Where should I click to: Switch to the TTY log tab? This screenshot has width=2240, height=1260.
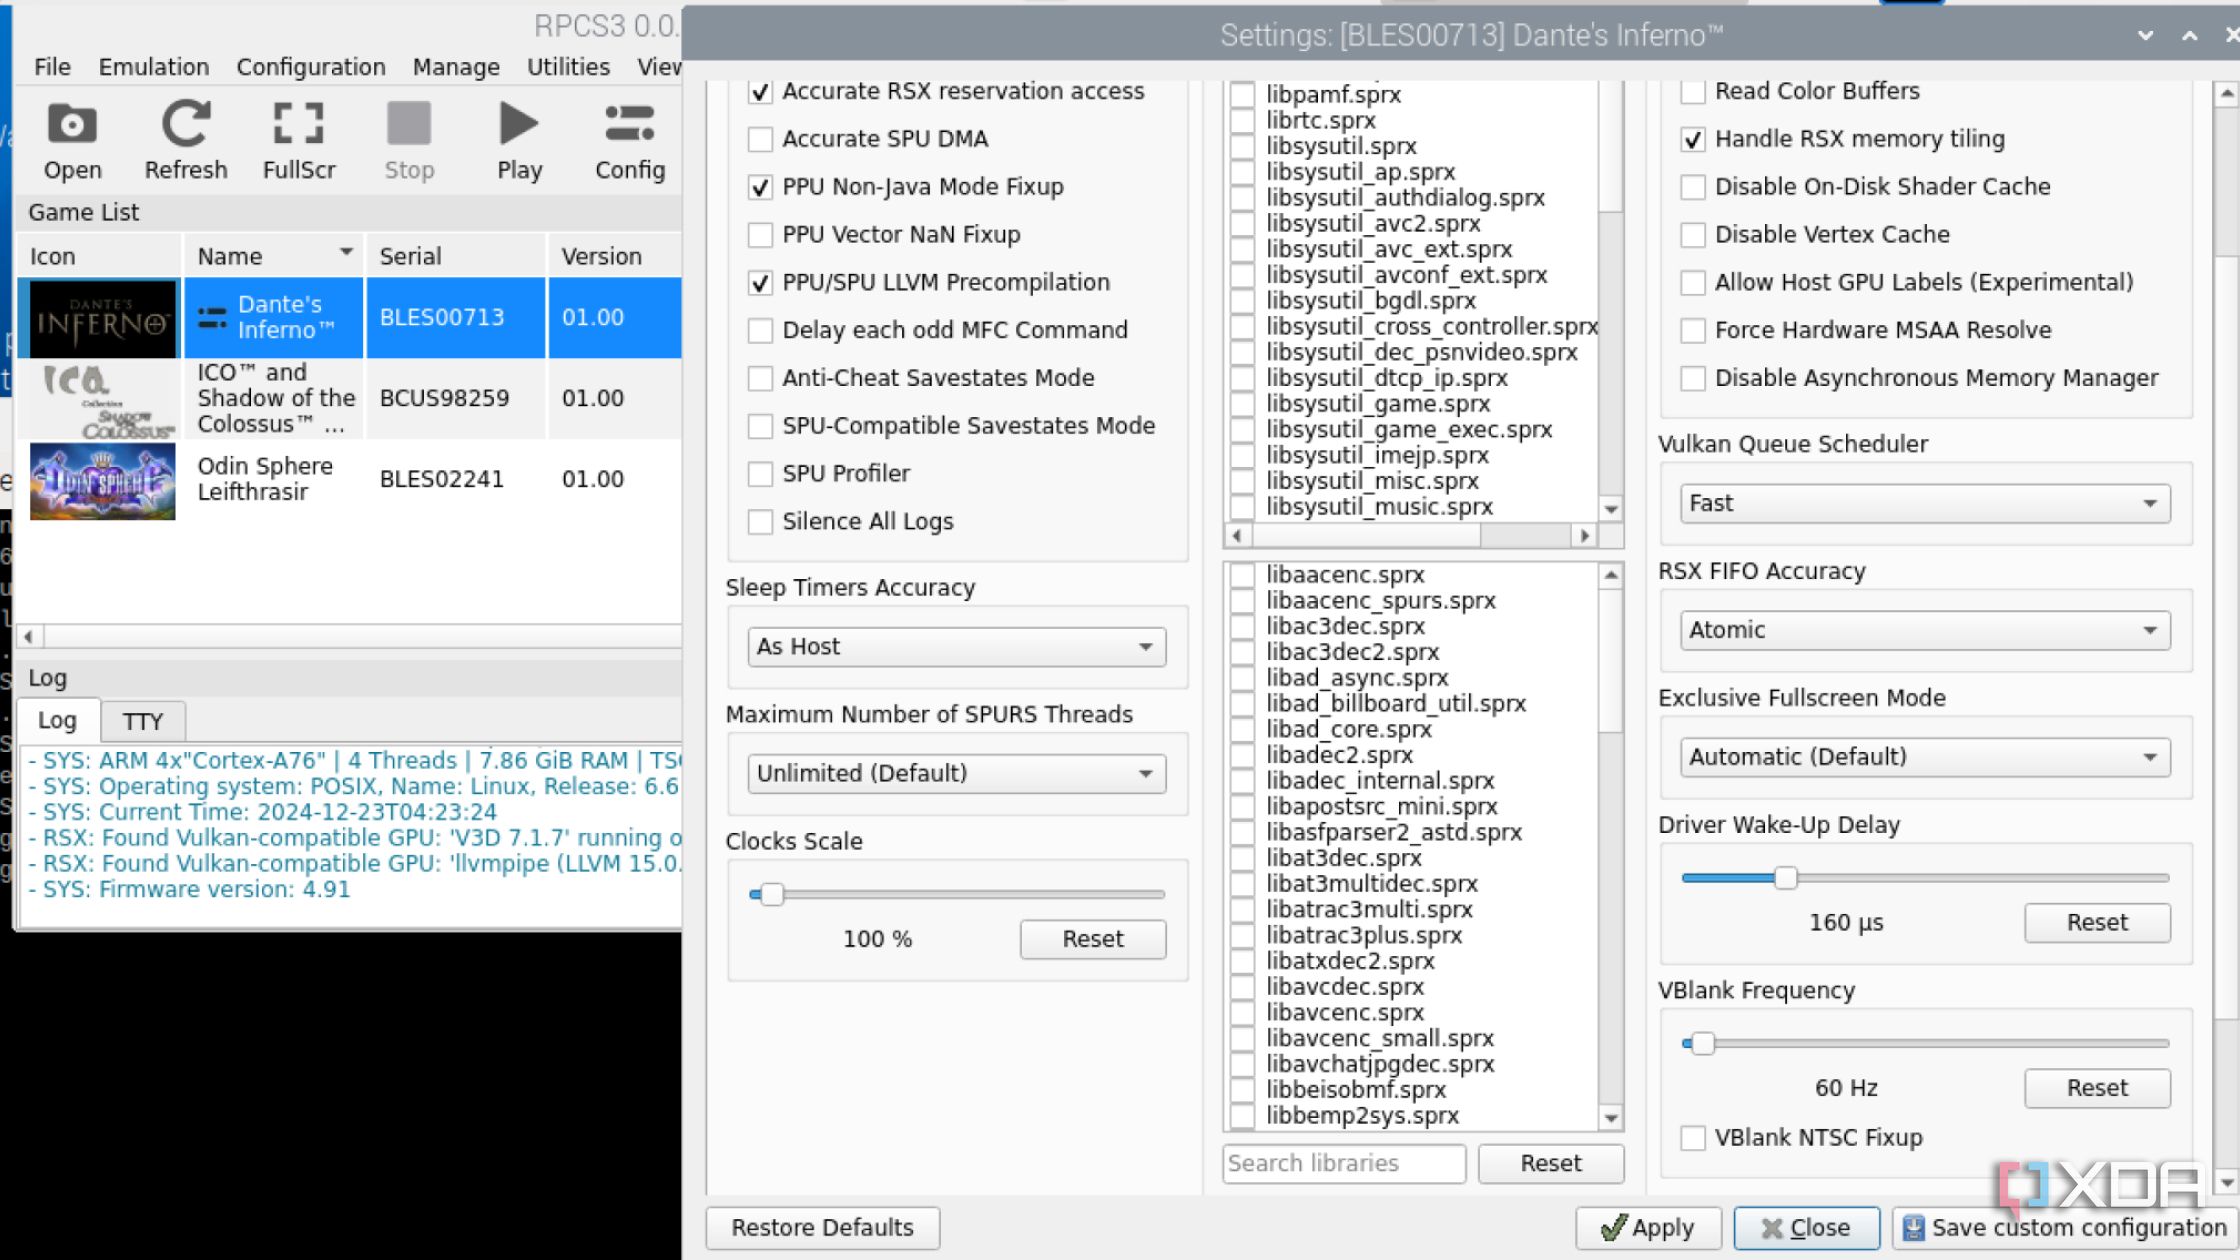[143, 721]
